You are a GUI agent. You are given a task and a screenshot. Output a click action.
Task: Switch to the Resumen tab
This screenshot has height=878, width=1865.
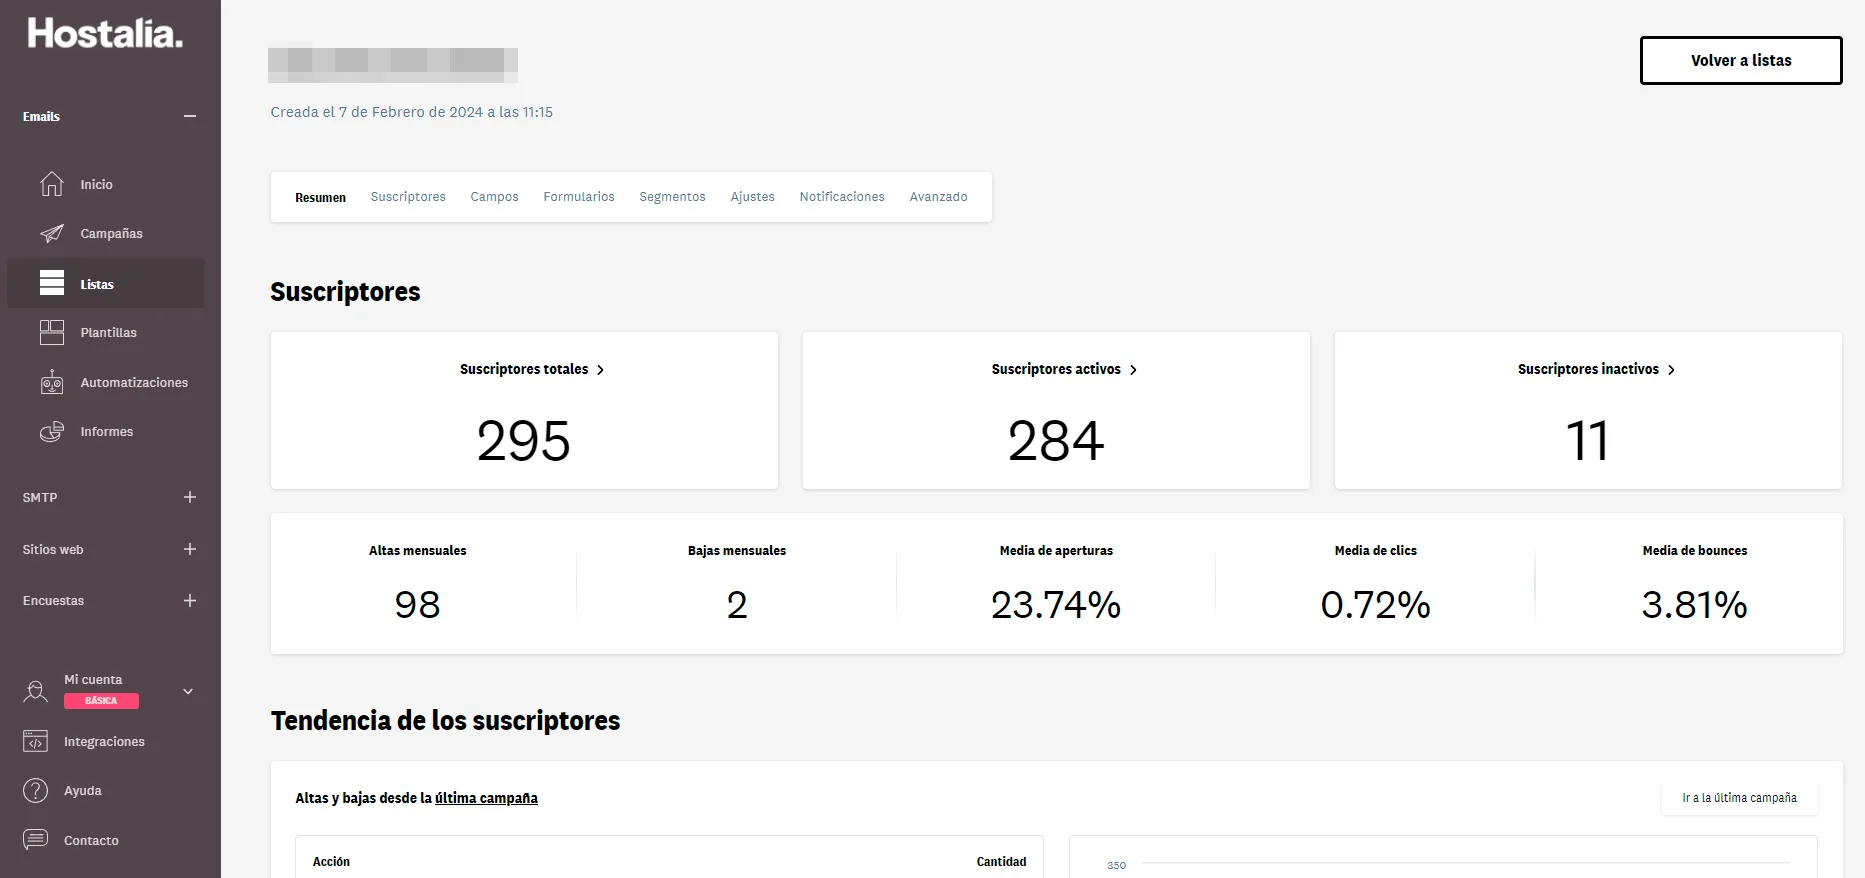(320, 197)
